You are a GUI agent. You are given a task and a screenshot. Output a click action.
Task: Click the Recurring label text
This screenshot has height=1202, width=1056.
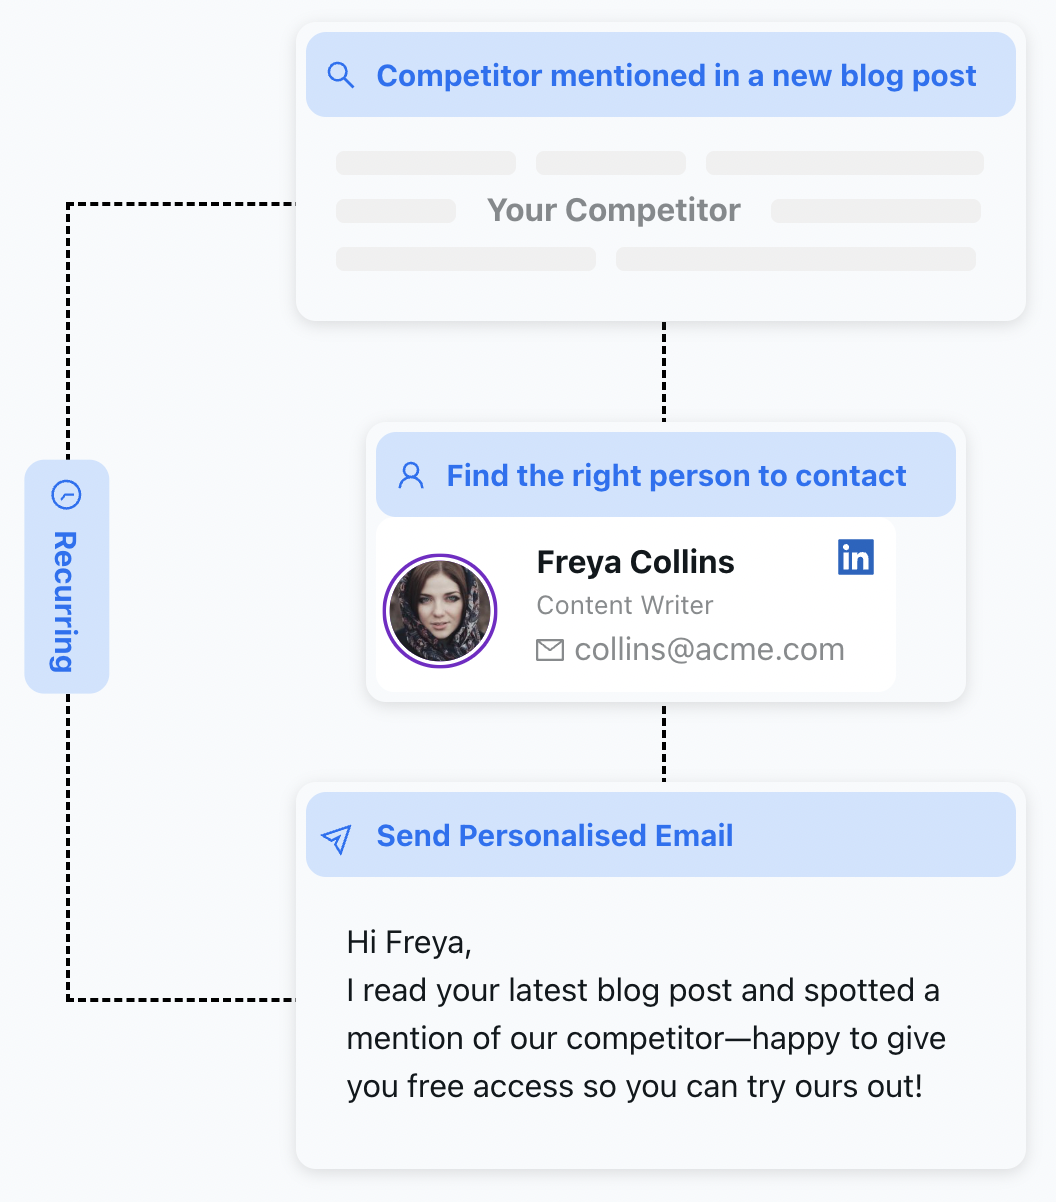coord(65,602)
